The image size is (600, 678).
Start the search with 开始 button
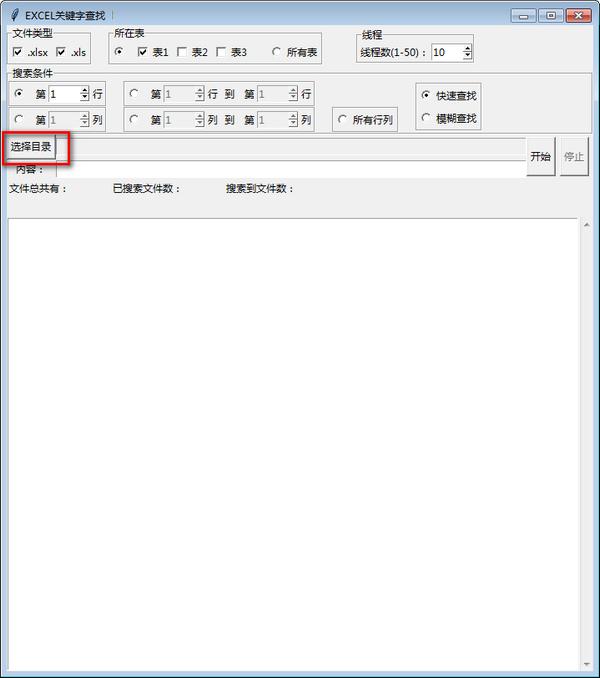(x=540, y=156)
